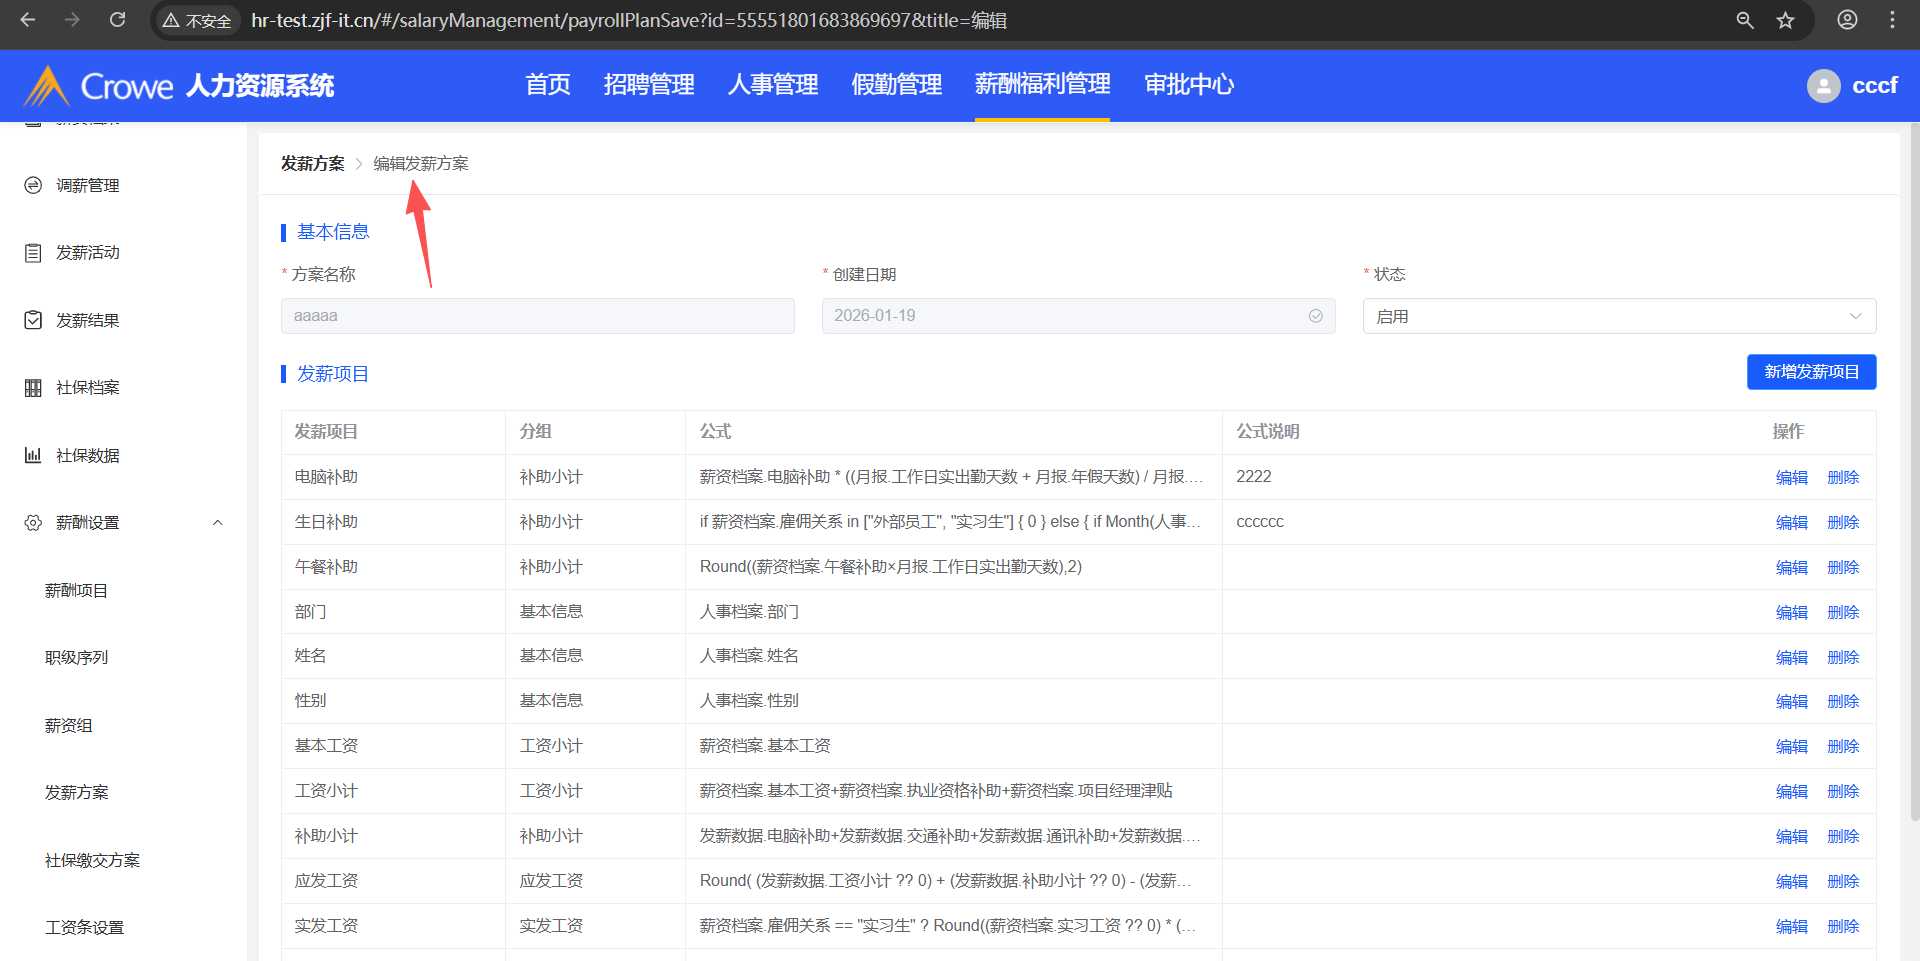Click the cccf user avatar icon
Viewport: 1920px width, 961px height.
point(1823,86)
